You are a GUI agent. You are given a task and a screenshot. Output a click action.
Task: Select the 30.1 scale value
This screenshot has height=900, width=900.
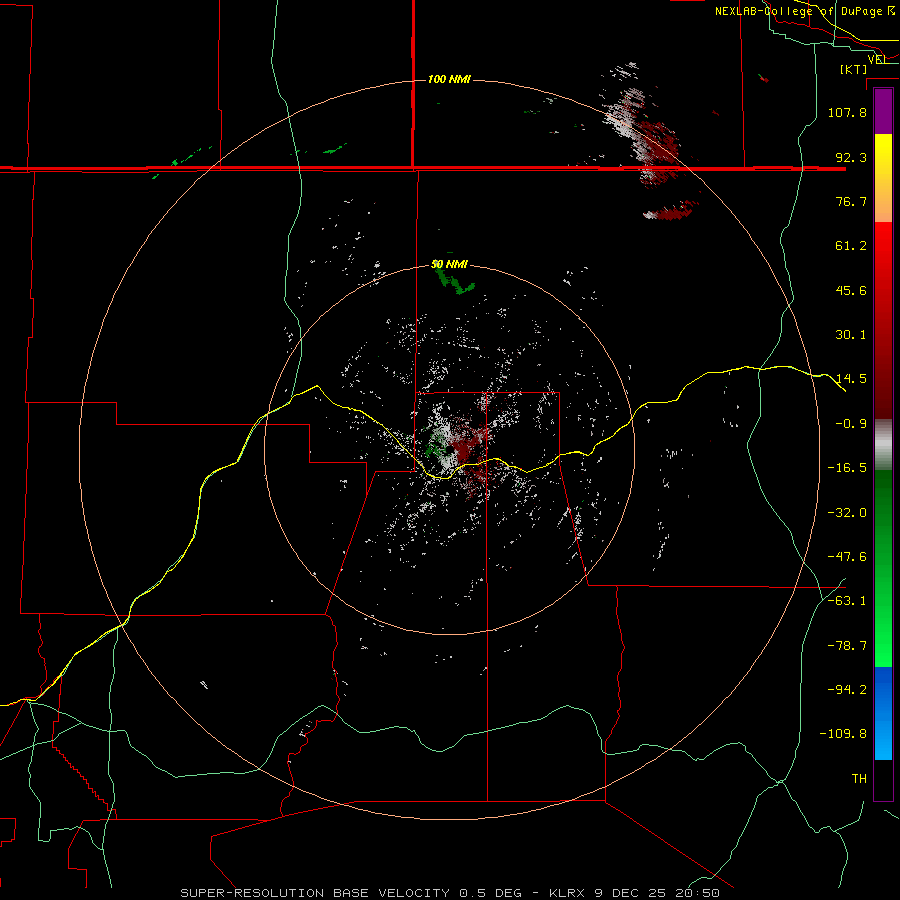point(851,335)
